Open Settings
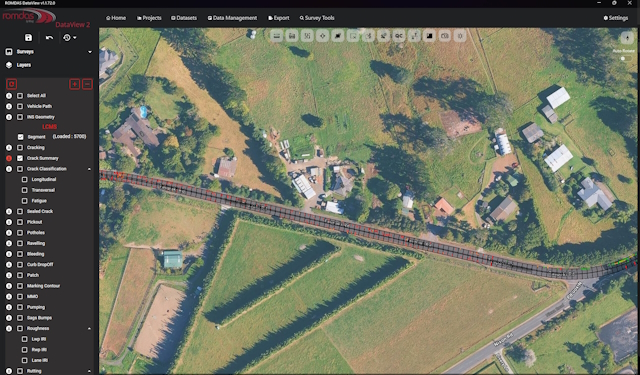 (616, 18)
